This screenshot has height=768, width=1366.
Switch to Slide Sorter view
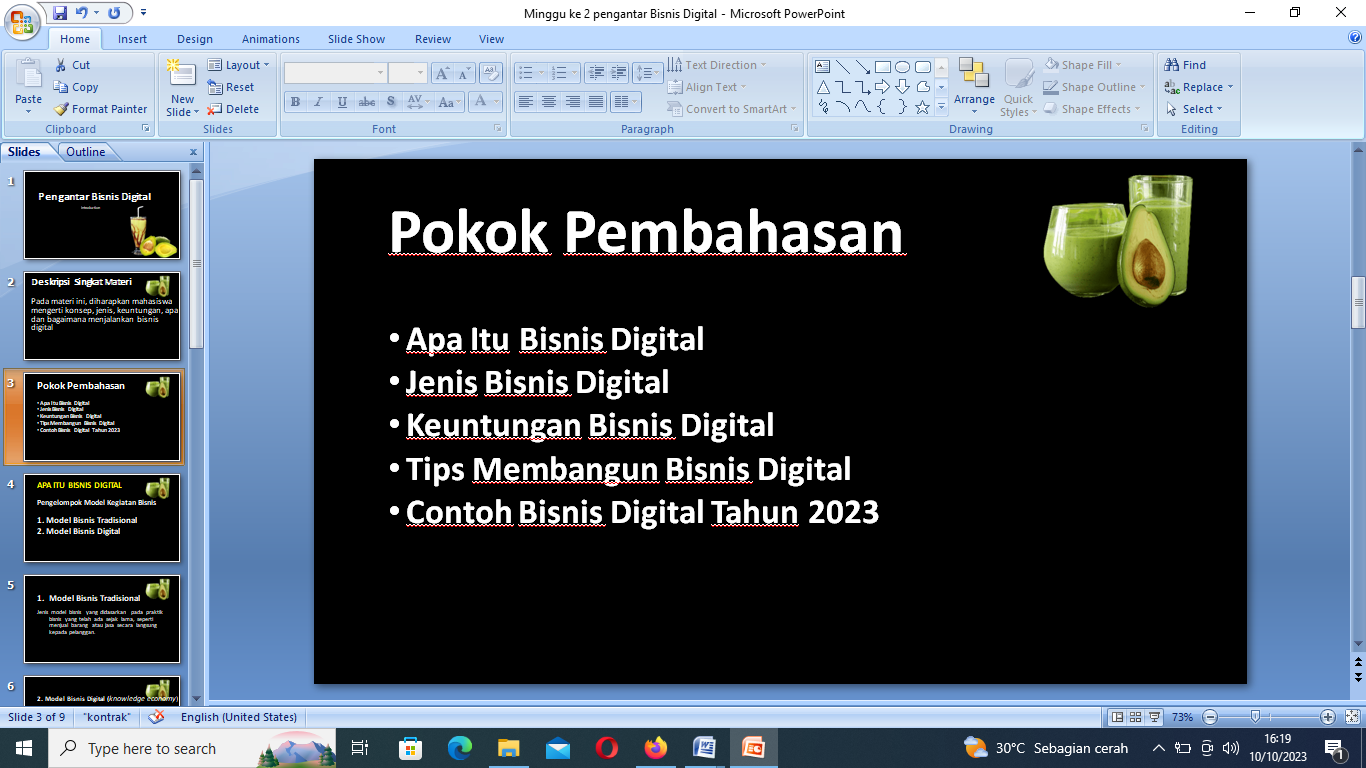pyautogui.click(x=1136, y=717)
